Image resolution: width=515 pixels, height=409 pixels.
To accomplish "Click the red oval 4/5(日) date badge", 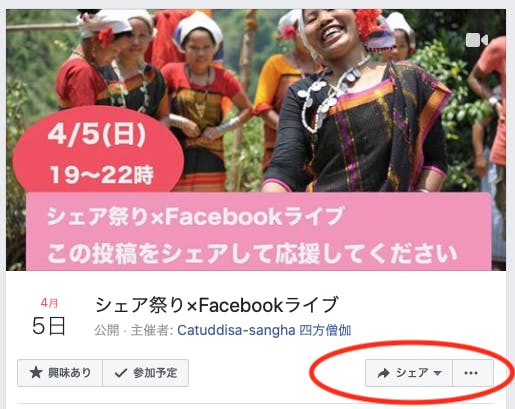I will coord(98,150).
